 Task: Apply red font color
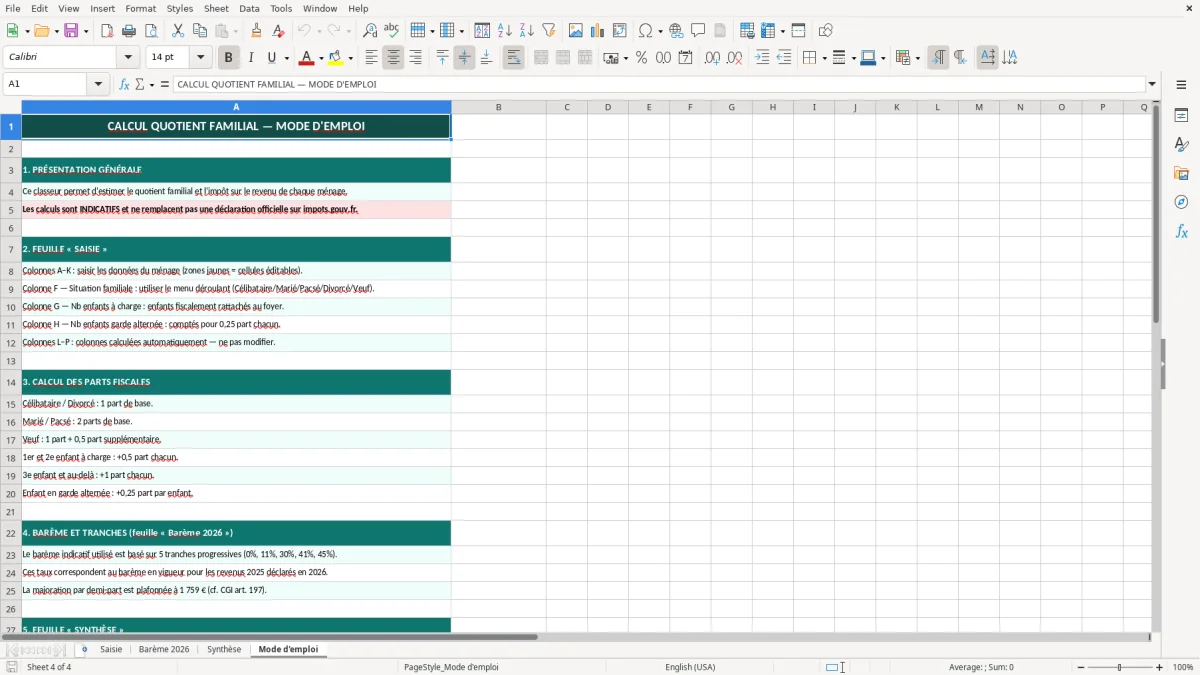tap(306, 58)
